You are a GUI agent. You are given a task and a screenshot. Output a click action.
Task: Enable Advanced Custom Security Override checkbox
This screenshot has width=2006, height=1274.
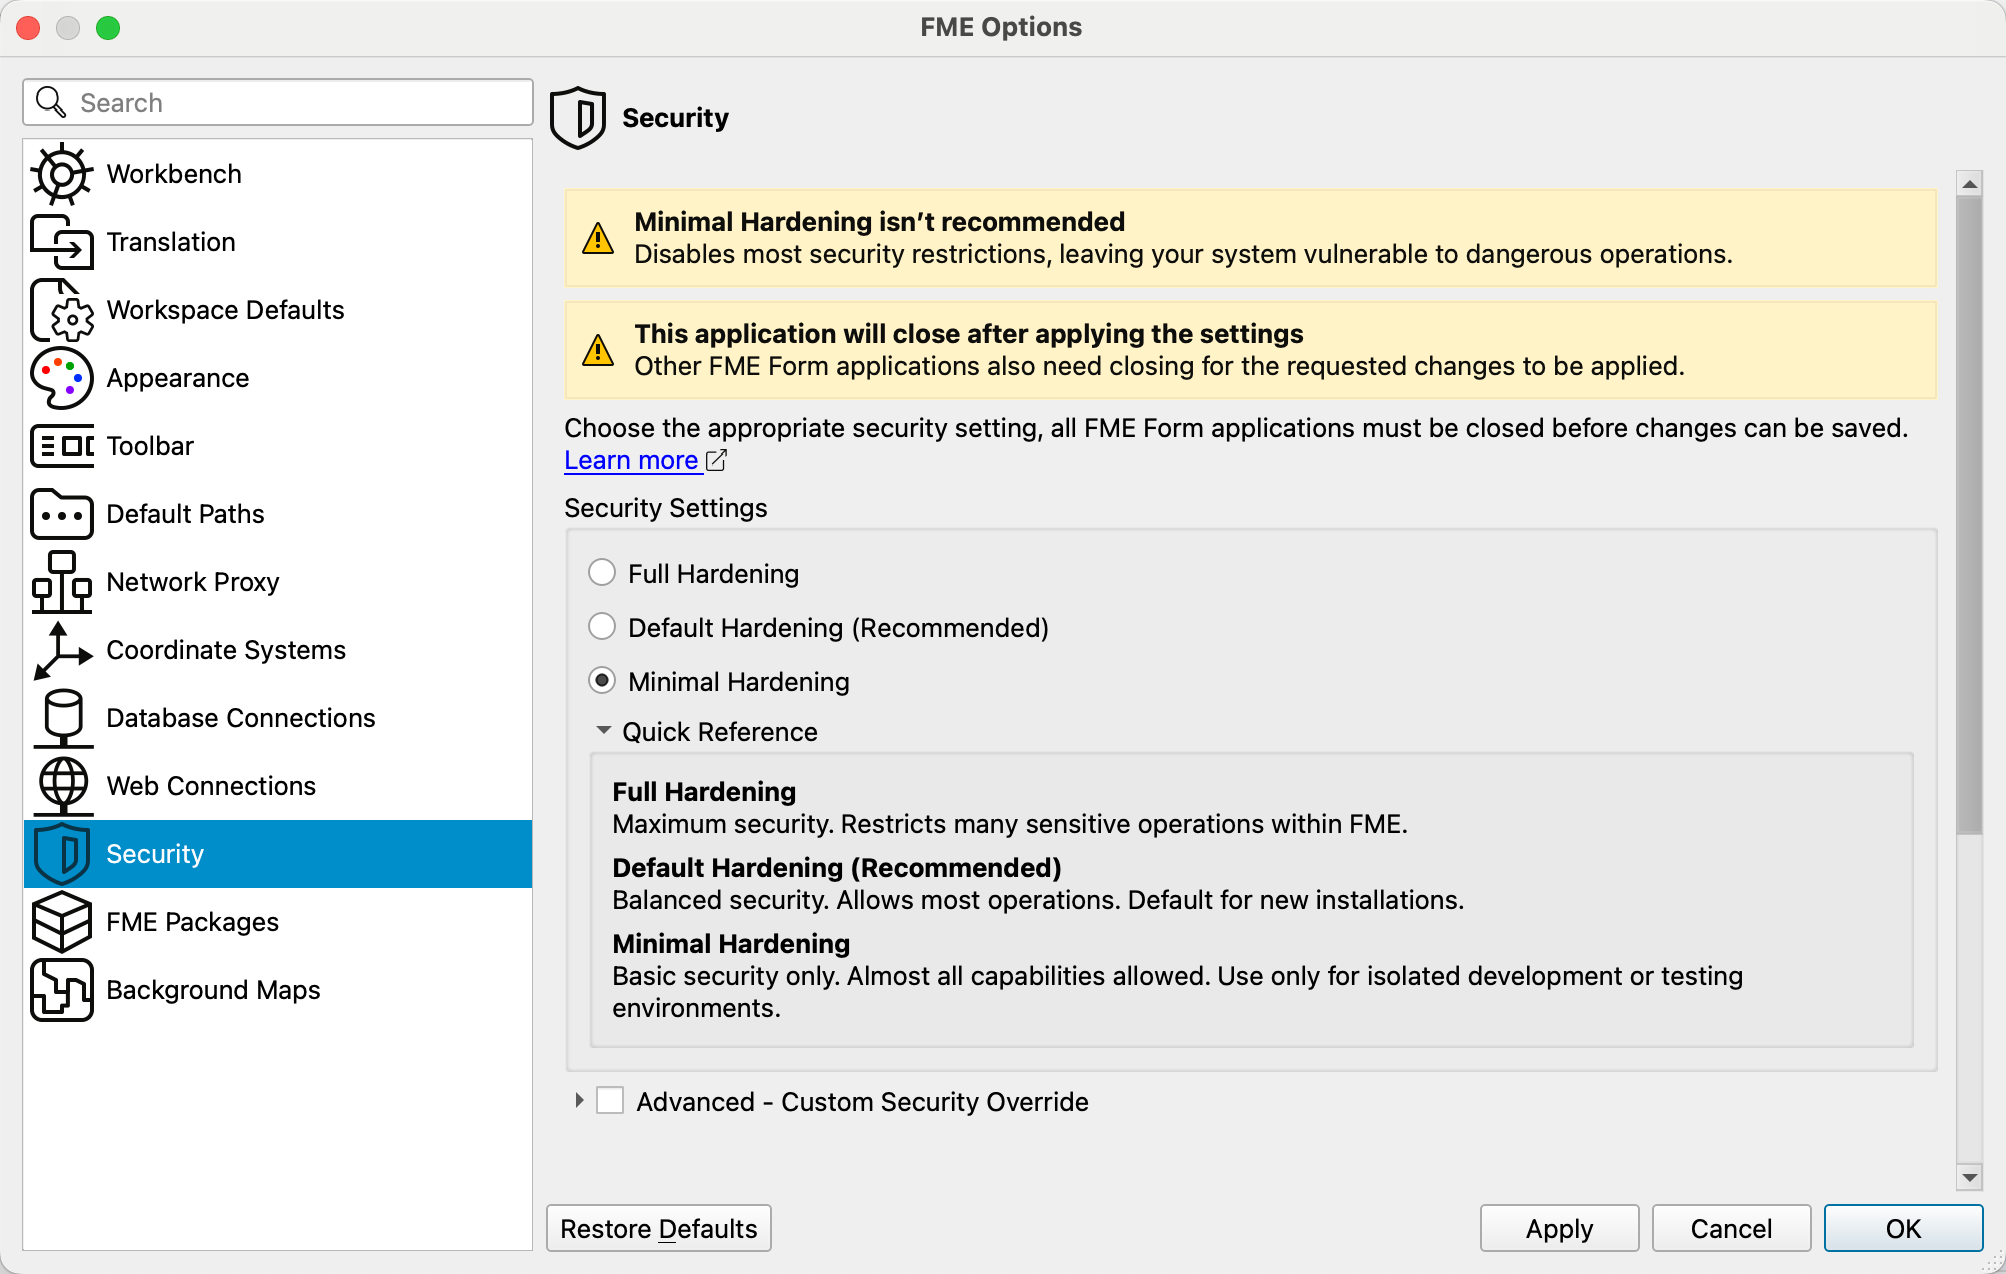[x=610, y=1101]
